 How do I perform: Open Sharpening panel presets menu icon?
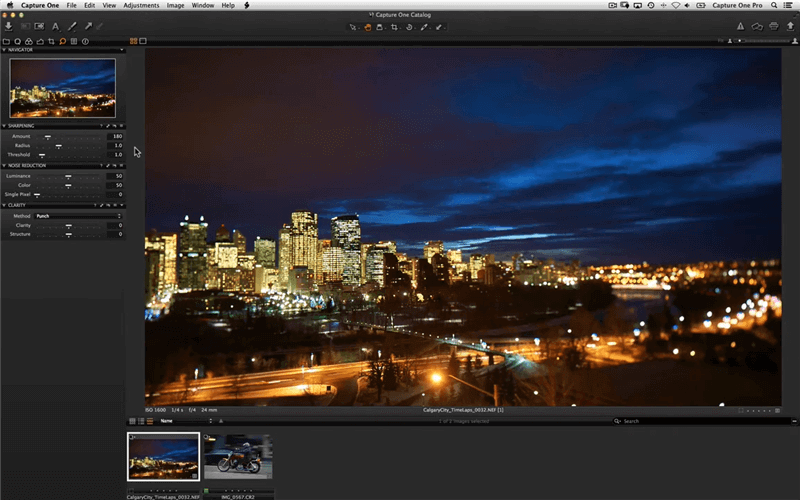coord(121,126)
